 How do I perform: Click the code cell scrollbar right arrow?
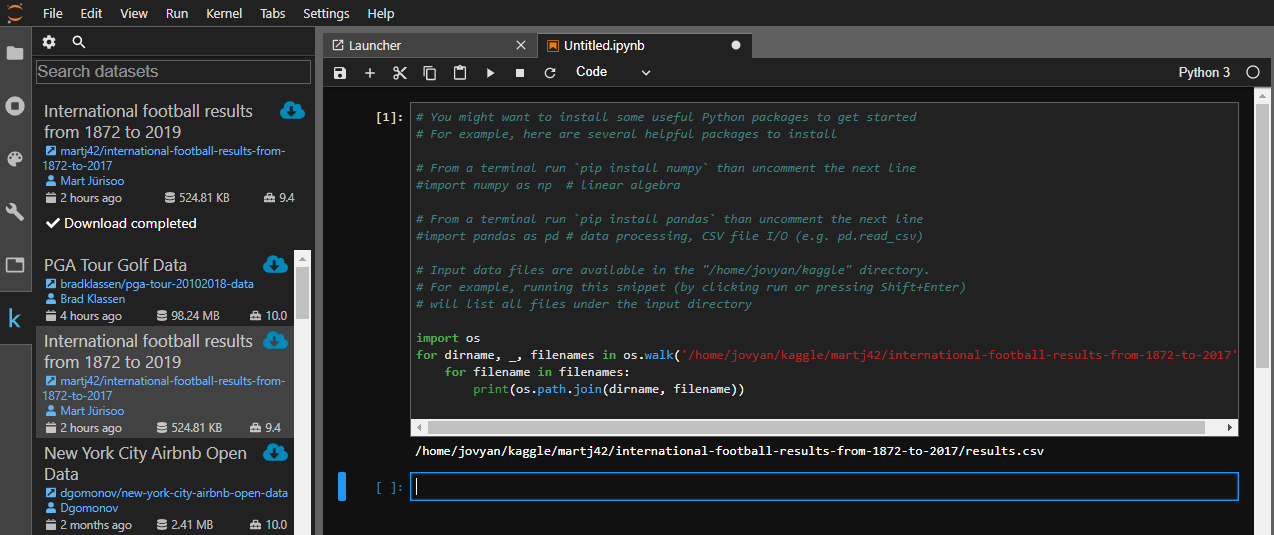click(1230, 427)
